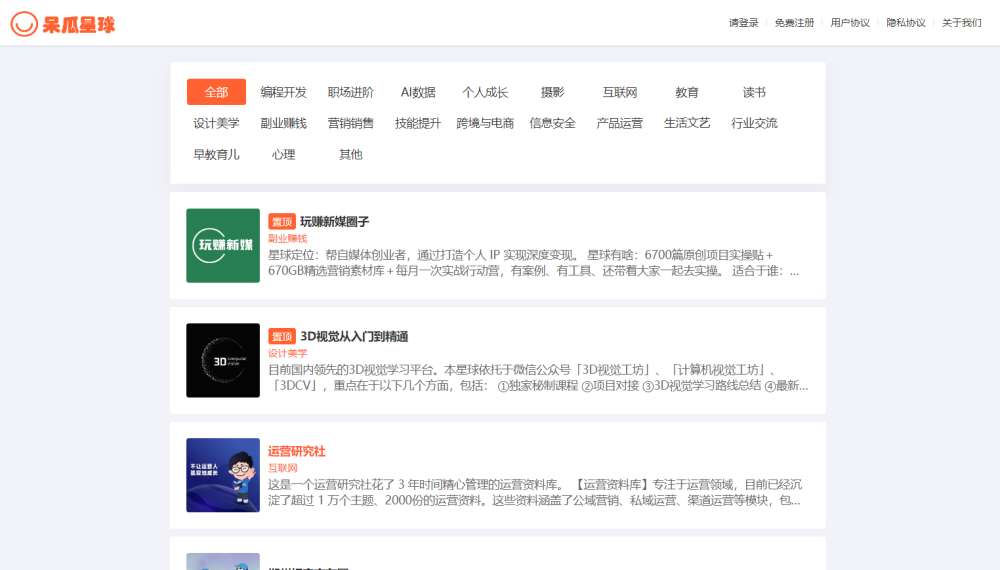This screenshot has width=1000, height=570.
Task: Visit the 关于我们 page
Action: [961, 23]
